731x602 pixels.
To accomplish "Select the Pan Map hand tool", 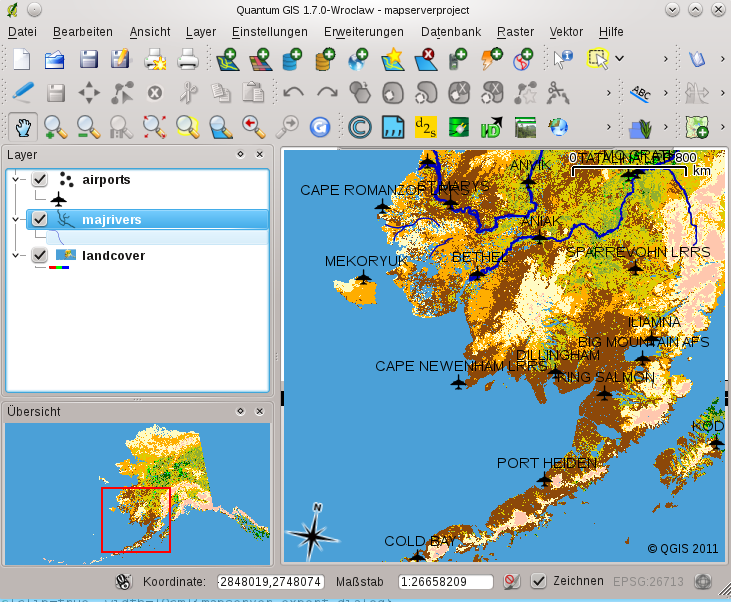I will pyautogui.click(x=23, y=126).
